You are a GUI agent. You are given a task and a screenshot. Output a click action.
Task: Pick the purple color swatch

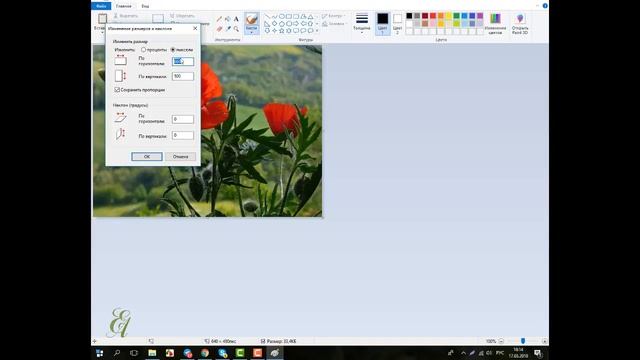(x=480, y=16)
